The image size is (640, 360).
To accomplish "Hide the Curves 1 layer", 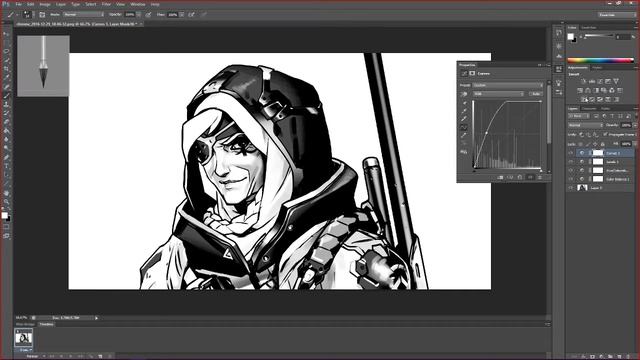I will (x=571, y=153).
